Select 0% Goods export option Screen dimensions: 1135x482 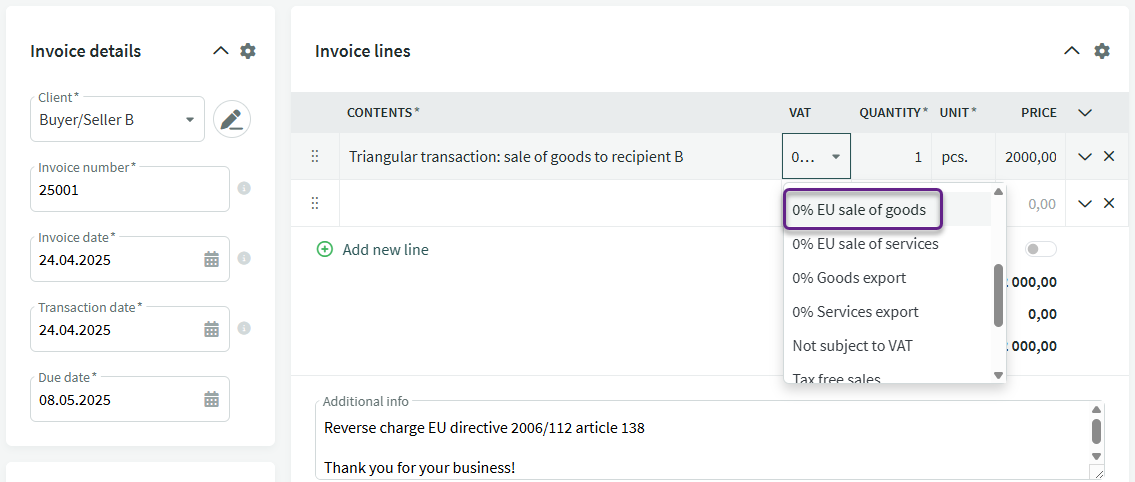click(x=849, y=278)
